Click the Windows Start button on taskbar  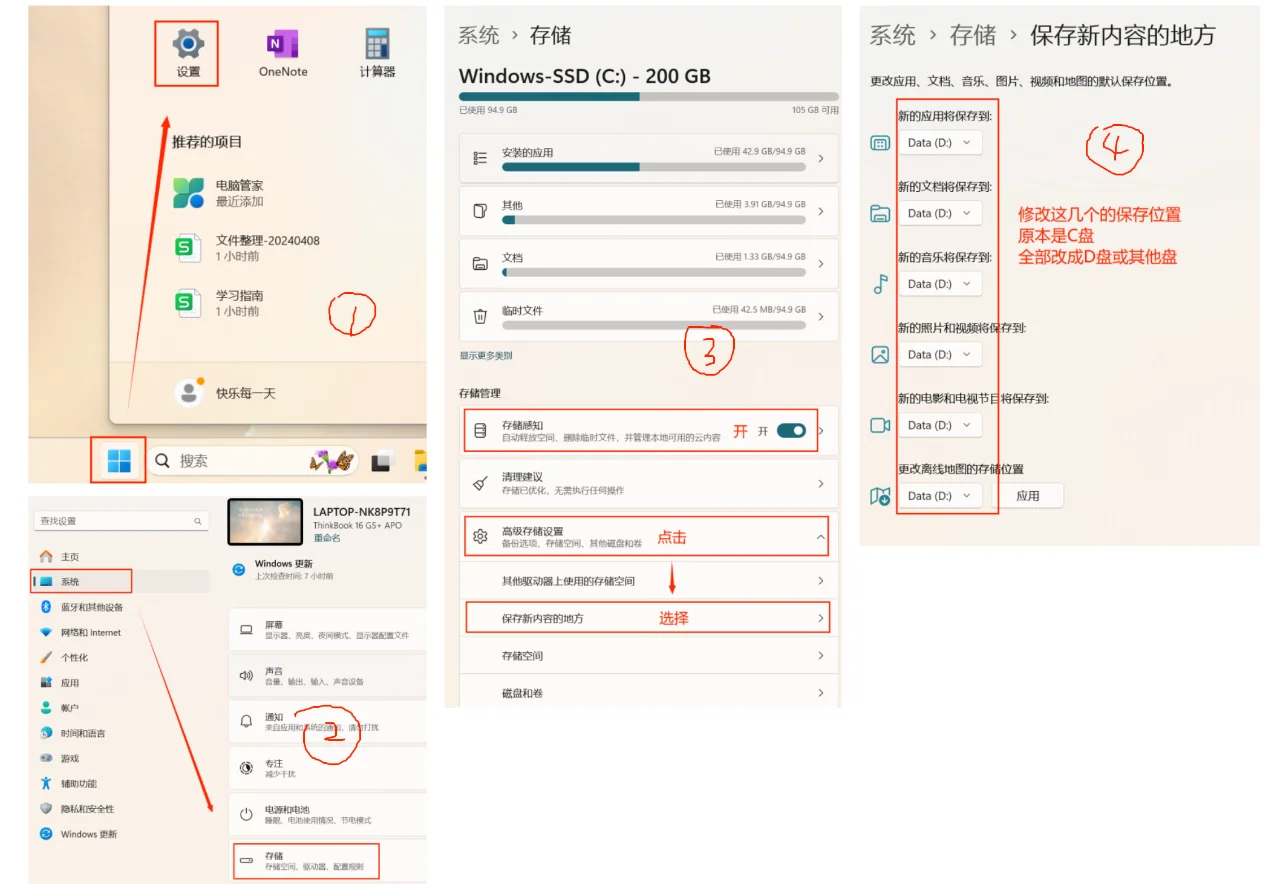click(x=117, y=460)
